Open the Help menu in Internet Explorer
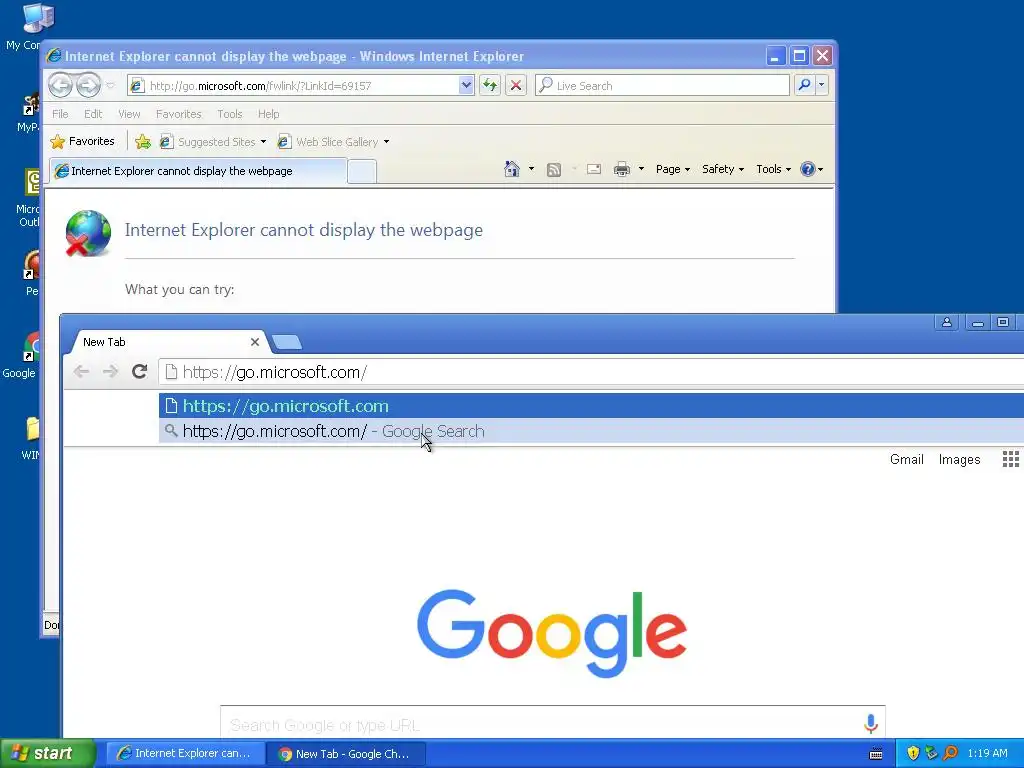This screenshot has width=1024, height=768. click(268, 114)
